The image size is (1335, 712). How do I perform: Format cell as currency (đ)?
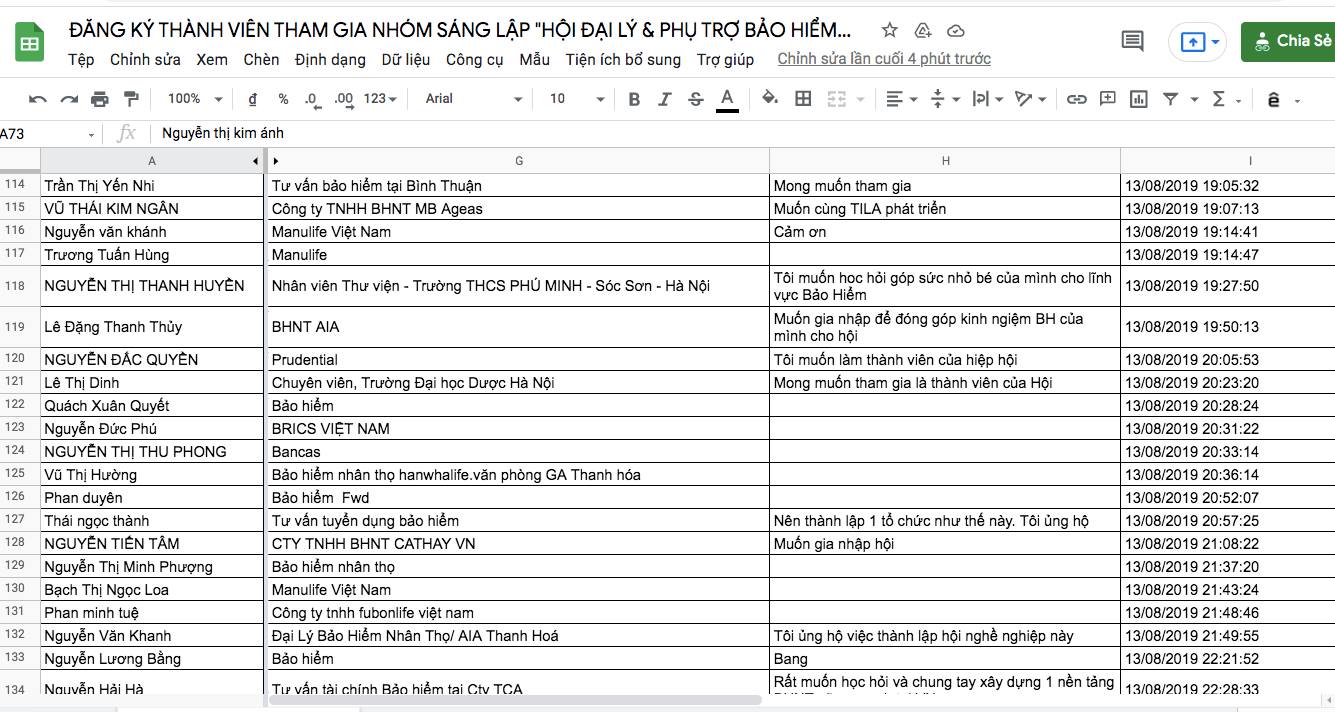tap(253, 99)
